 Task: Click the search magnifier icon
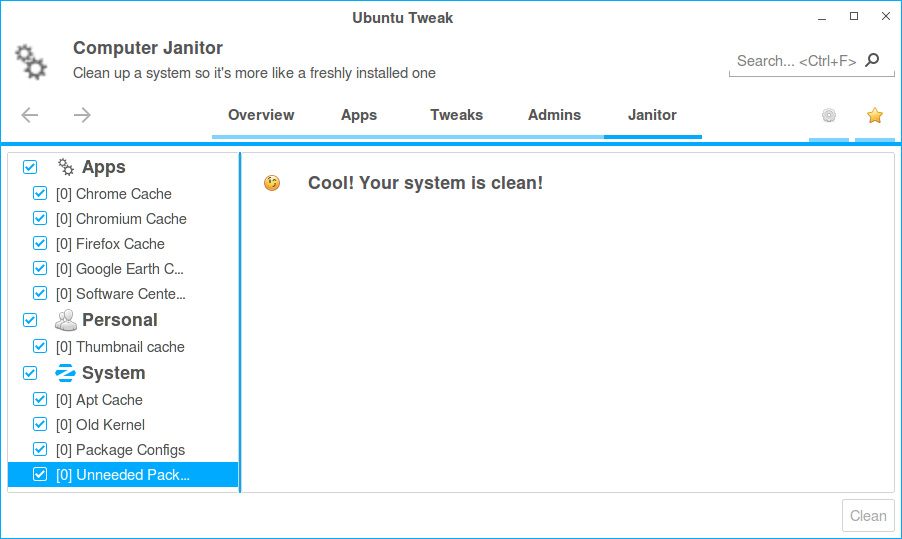(873, 60)
